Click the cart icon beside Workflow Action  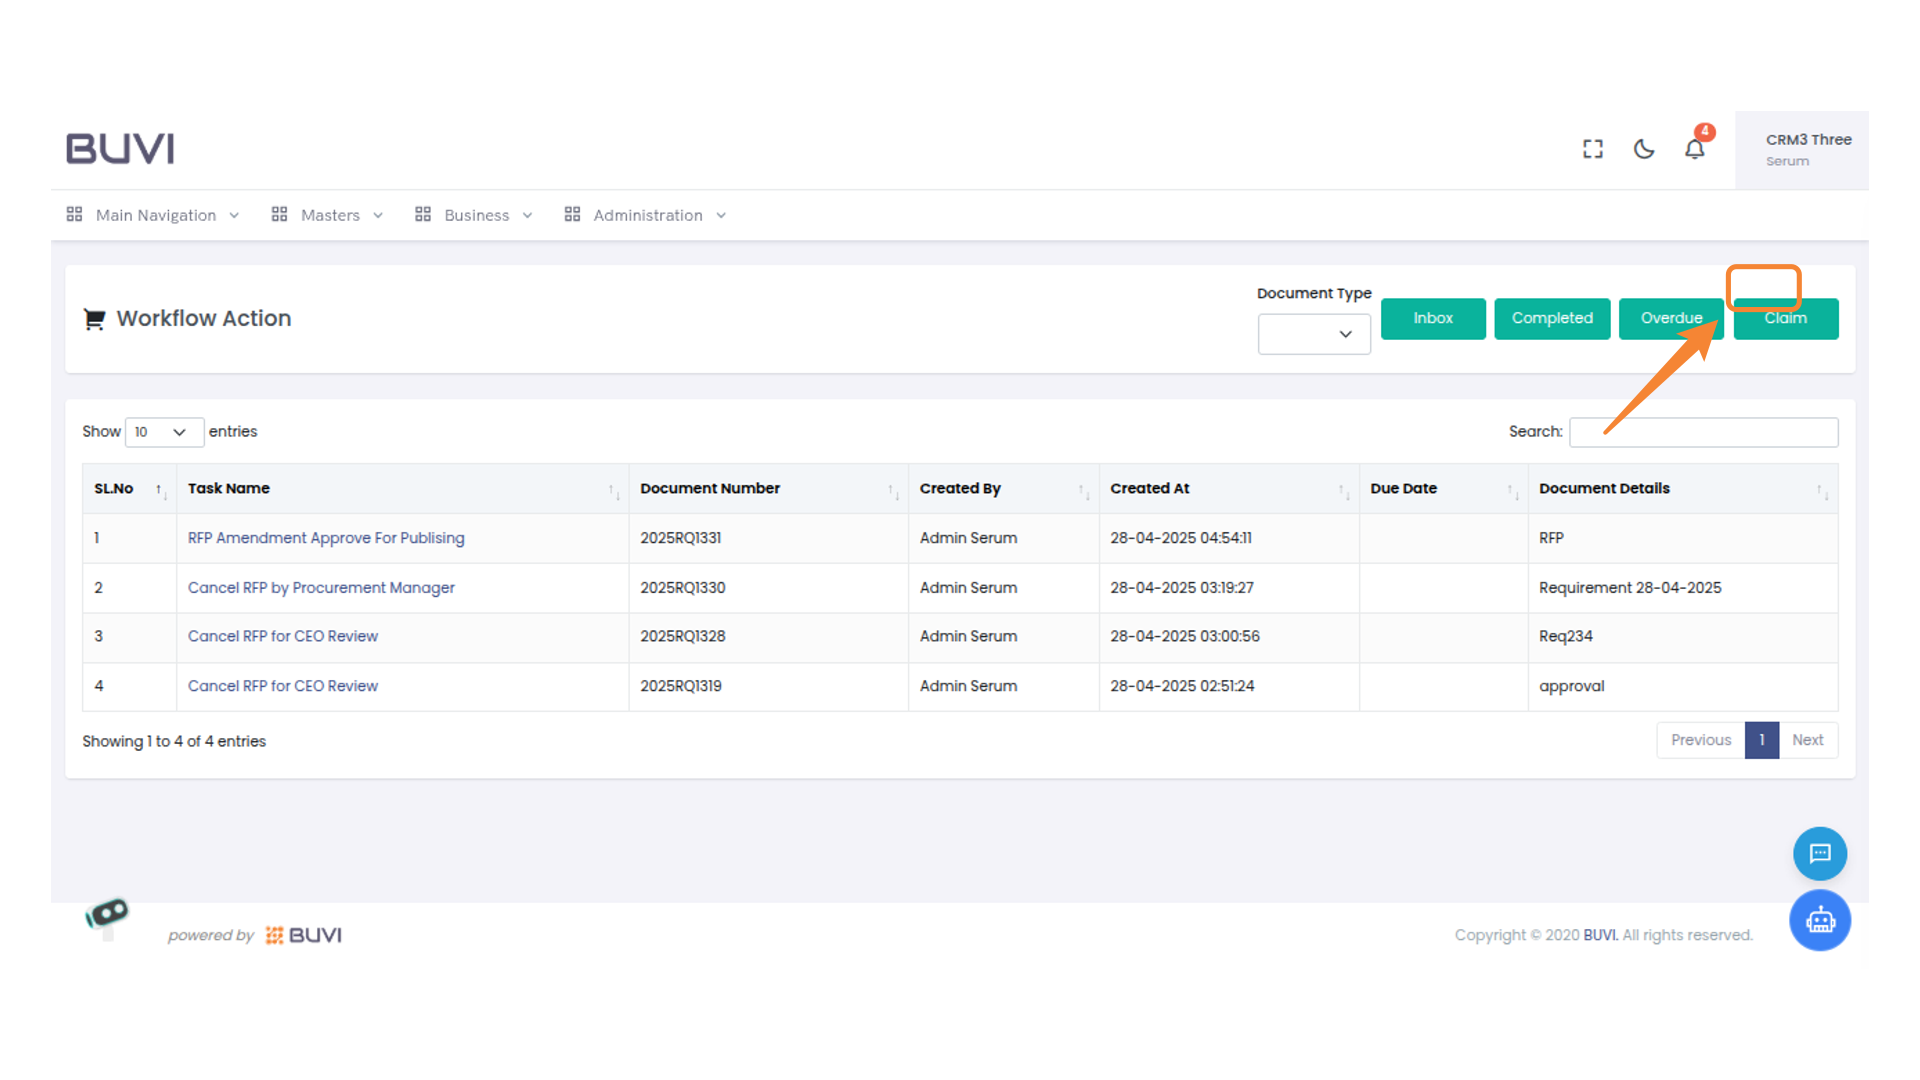[94, 319]
